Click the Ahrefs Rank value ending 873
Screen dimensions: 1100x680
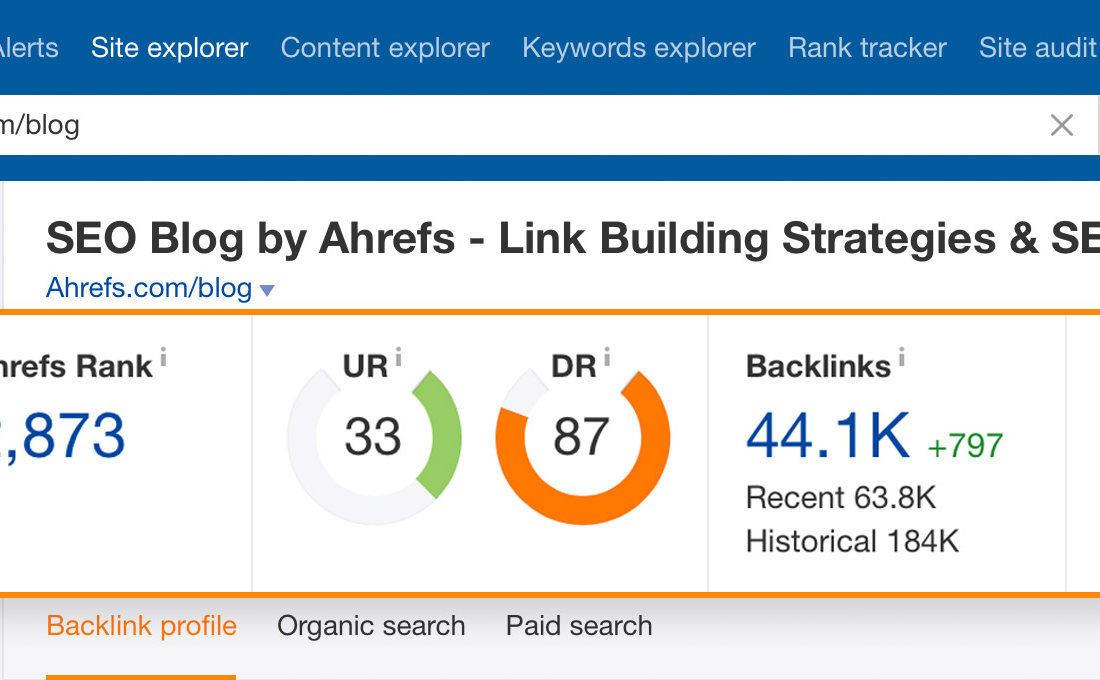[62, 436]
